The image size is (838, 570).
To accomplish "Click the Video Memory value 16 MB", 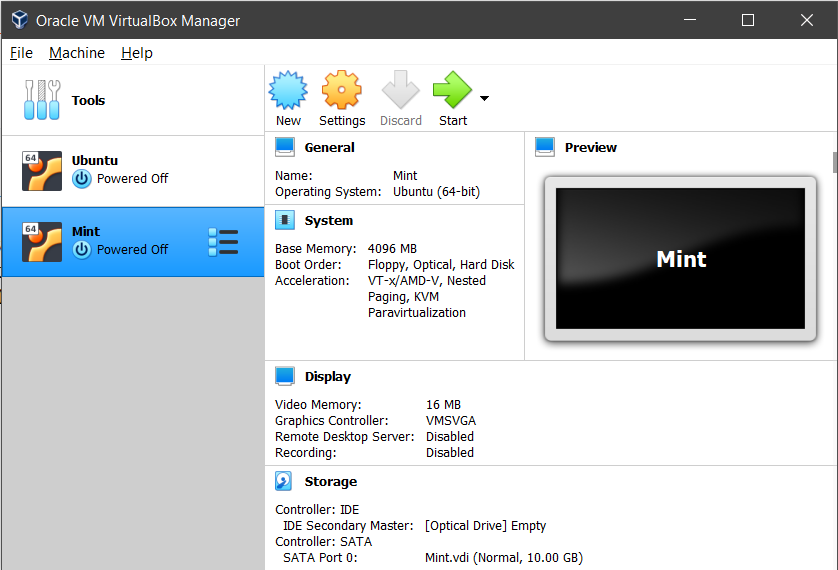I will [443, 405].
